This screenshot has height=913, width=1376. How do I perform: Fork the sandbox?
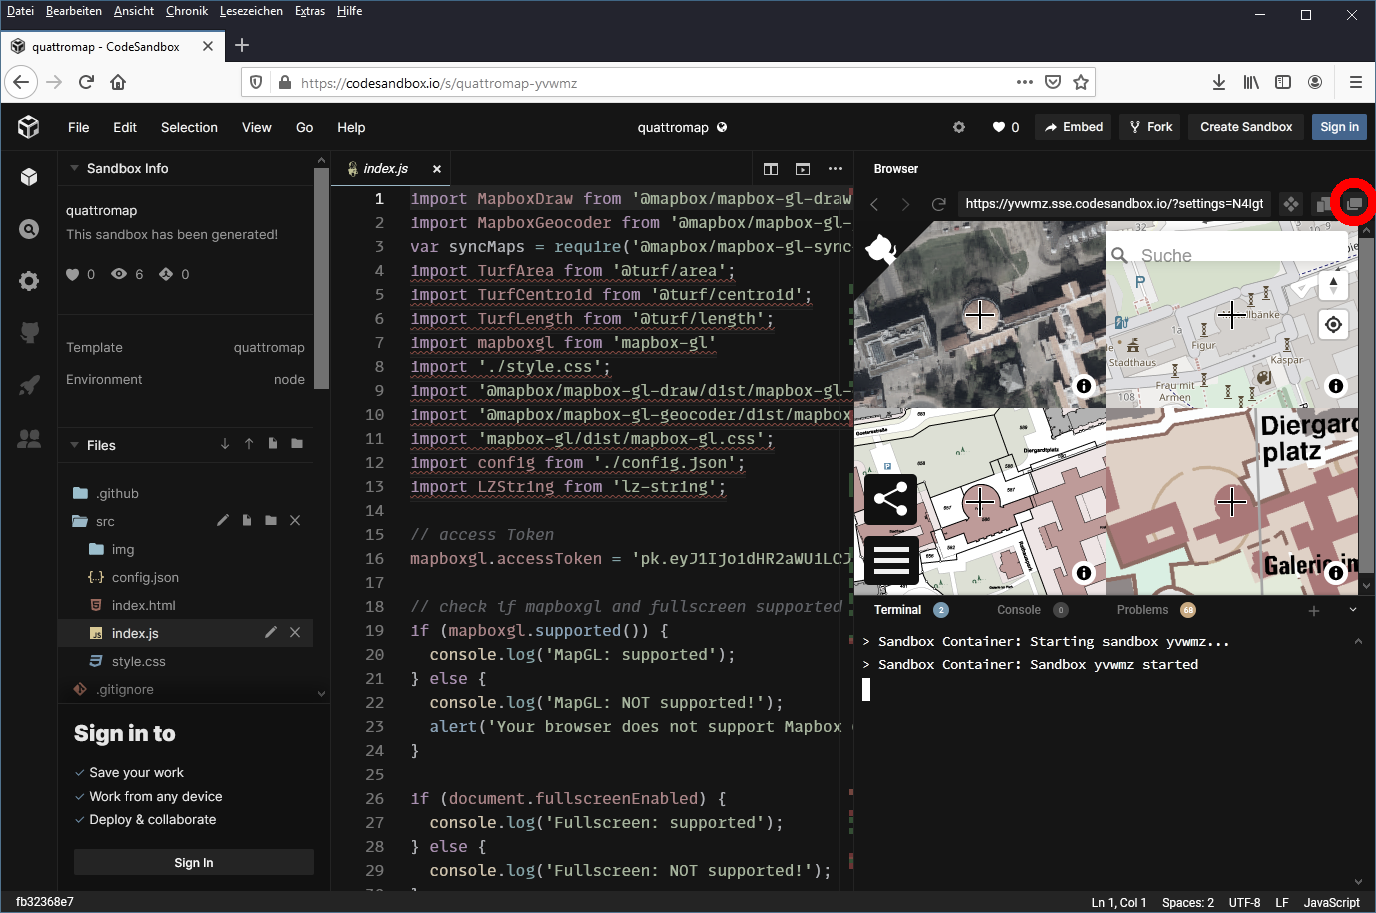[x=1151, y=127]
